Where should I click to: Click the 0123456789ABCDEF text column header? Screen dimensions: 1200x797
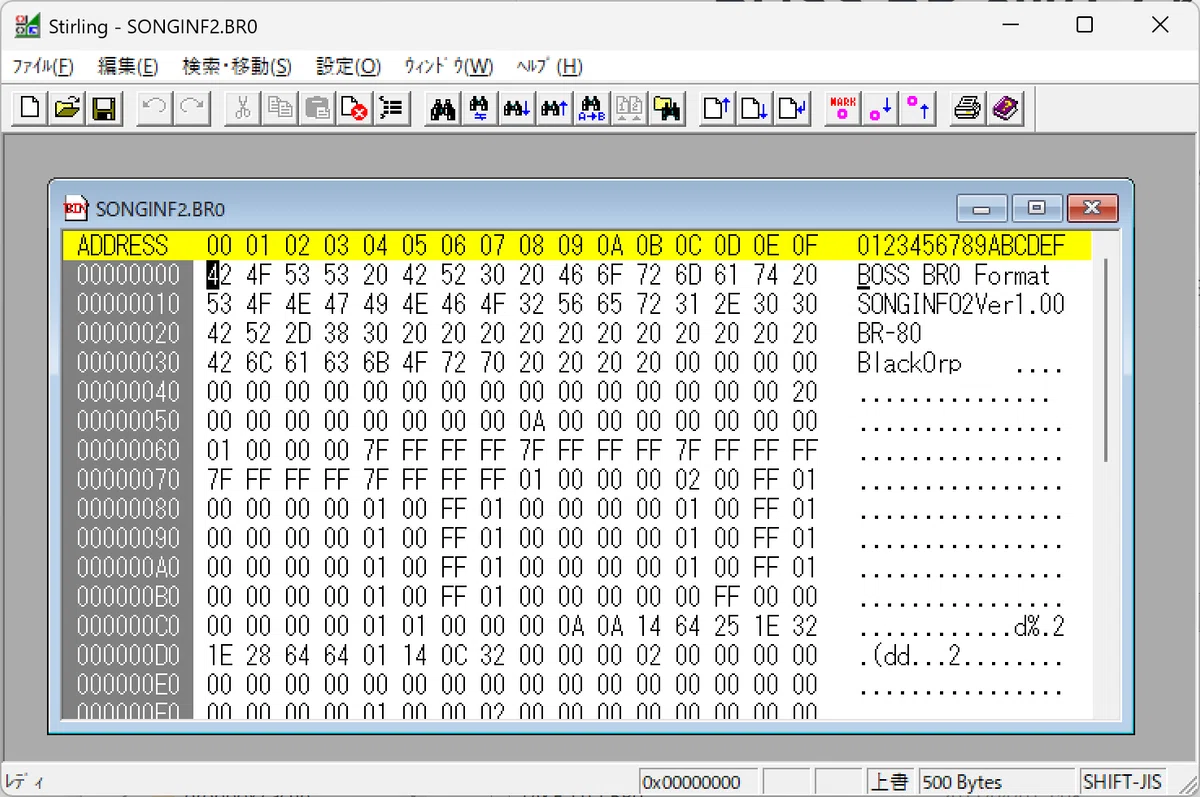(x=961, y=246)
